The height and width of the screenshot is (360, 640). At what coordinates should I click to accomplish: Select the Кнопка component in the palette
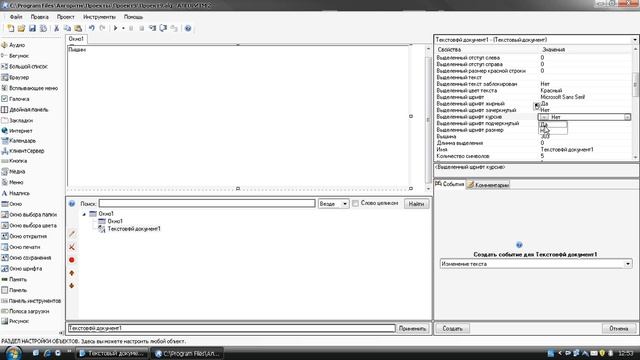pos(14,161)
